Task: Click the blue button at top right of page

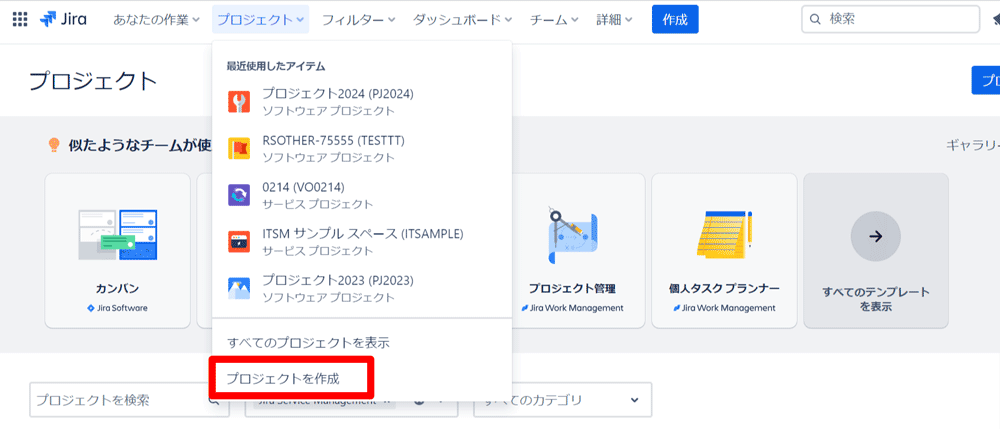Action: pos(985,80)
